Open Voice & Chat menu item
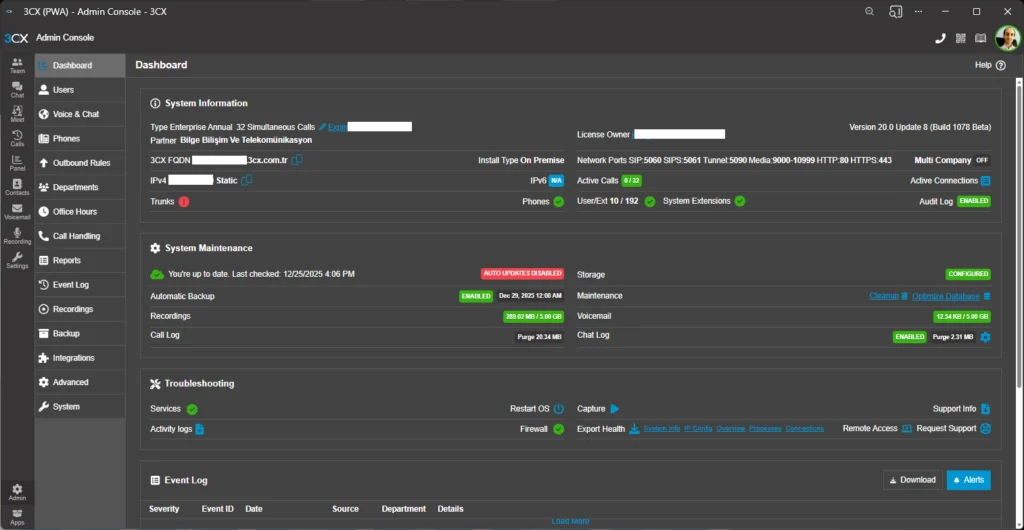Image resolution: width=1024 pixels, height=530 pixels. (x=80, y=114)
